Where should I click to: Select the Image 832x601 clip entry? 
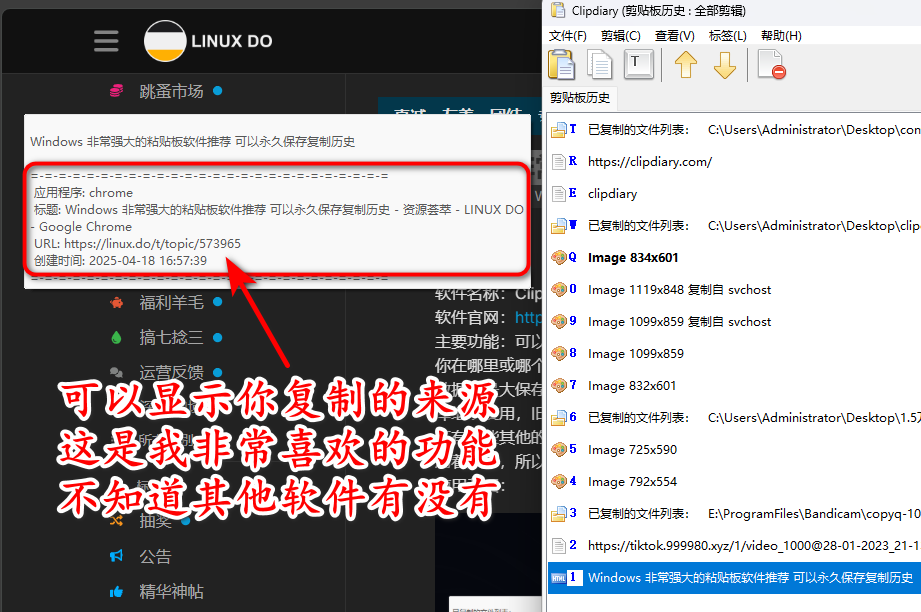[734, 386]
